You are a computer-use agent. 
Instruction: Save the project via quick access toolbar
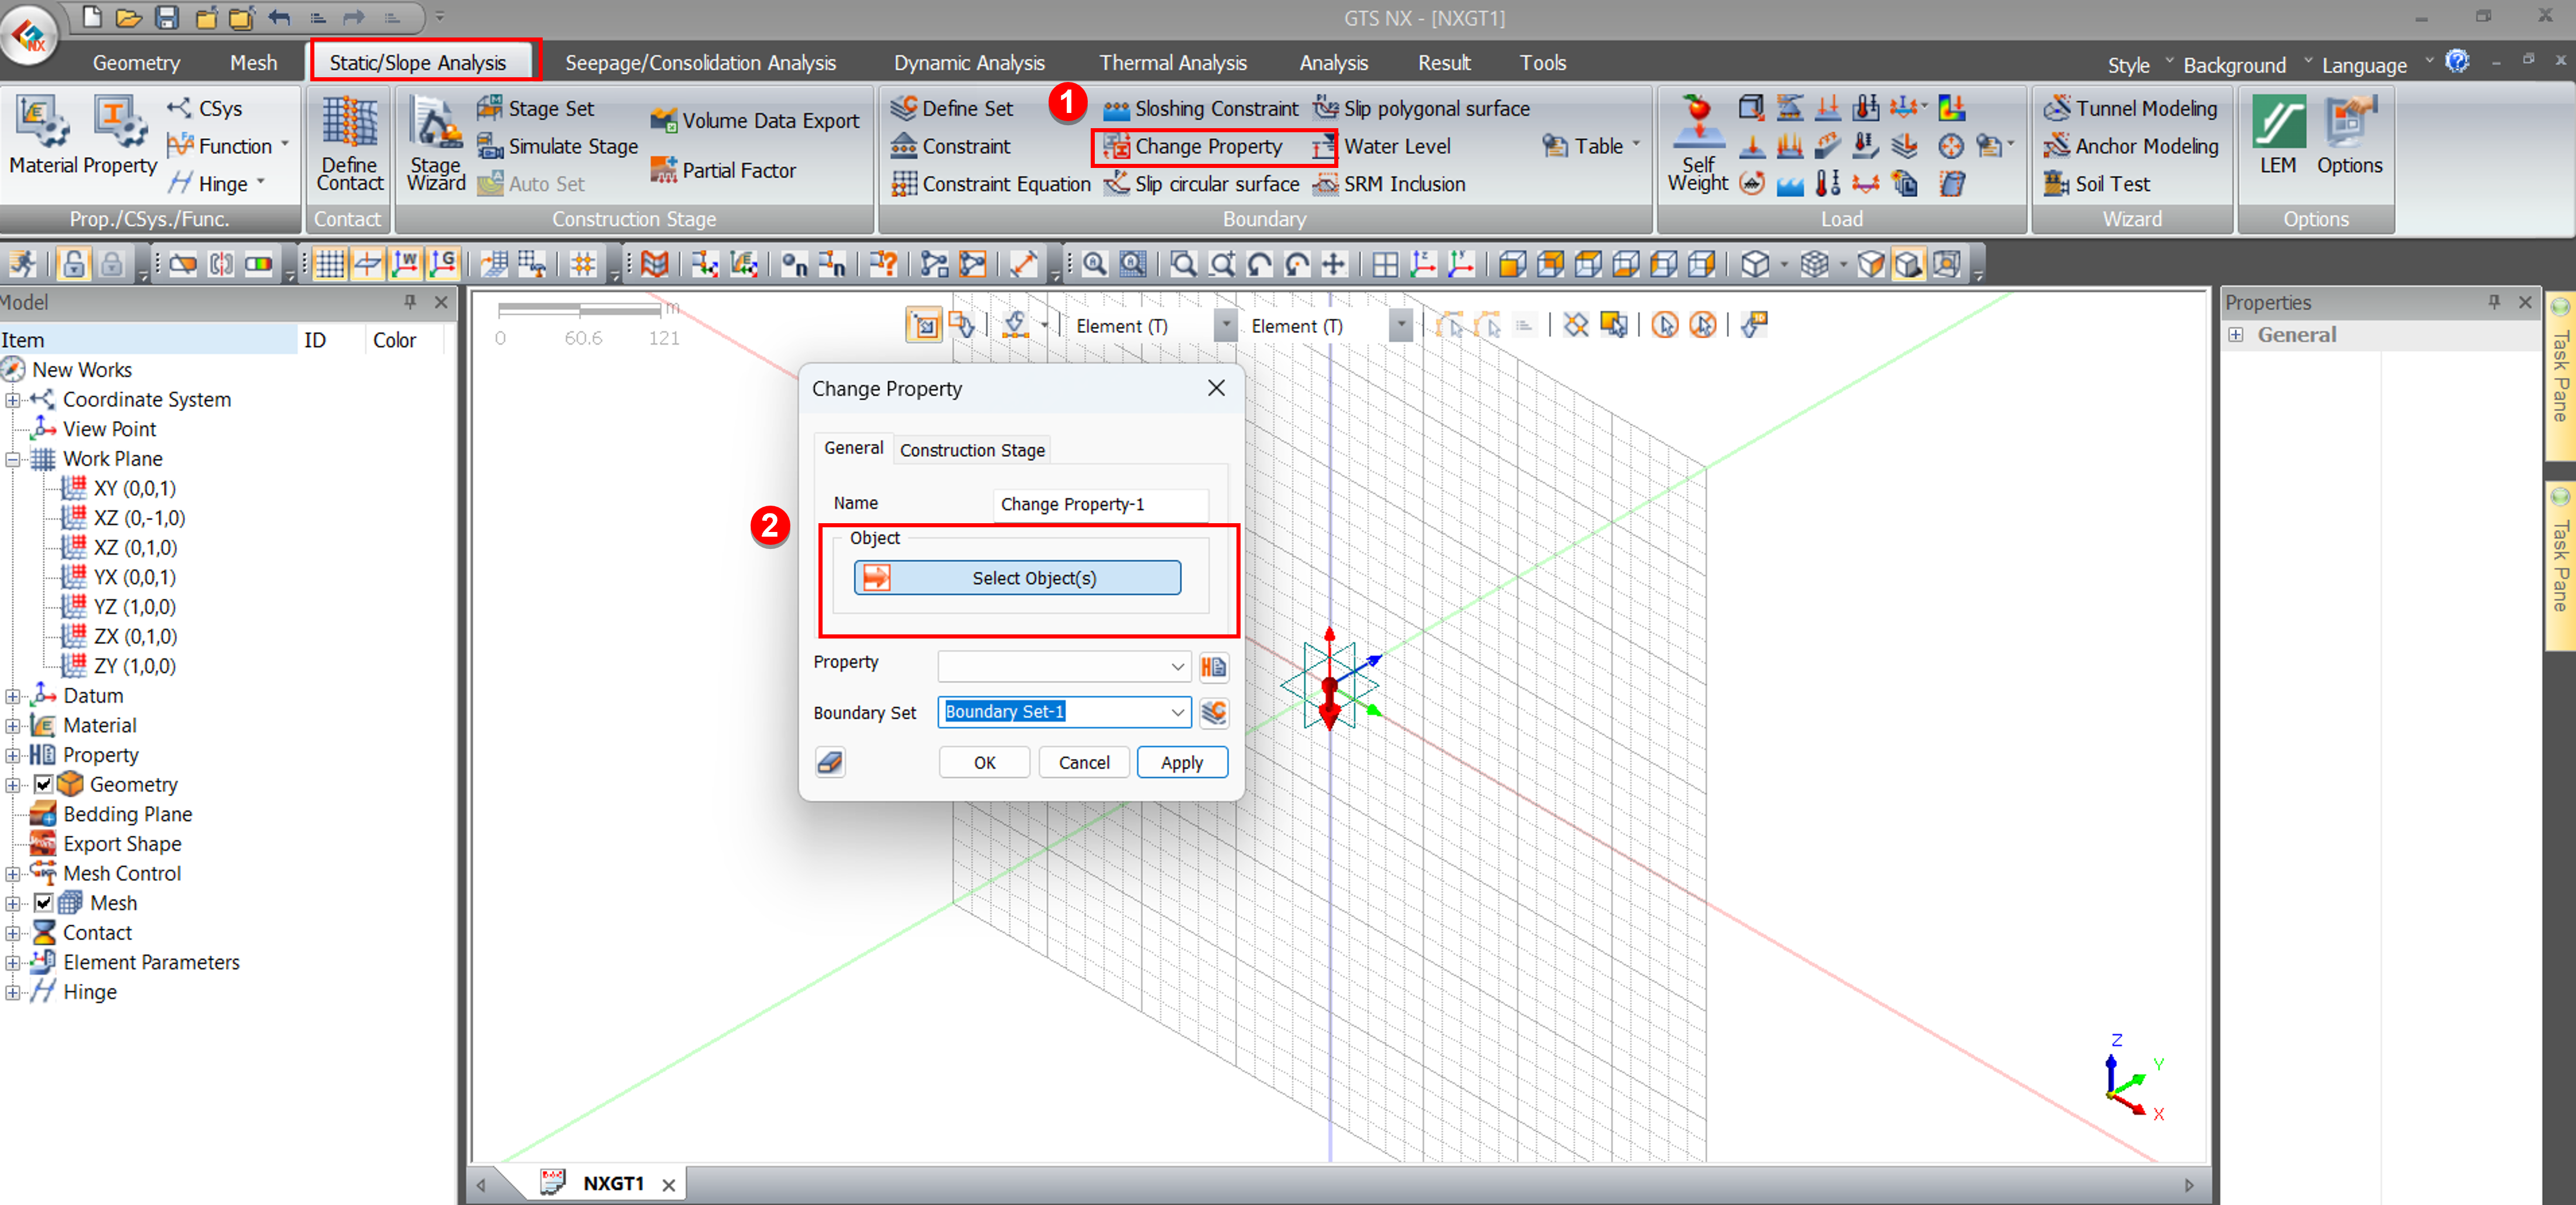pos(167,17)
